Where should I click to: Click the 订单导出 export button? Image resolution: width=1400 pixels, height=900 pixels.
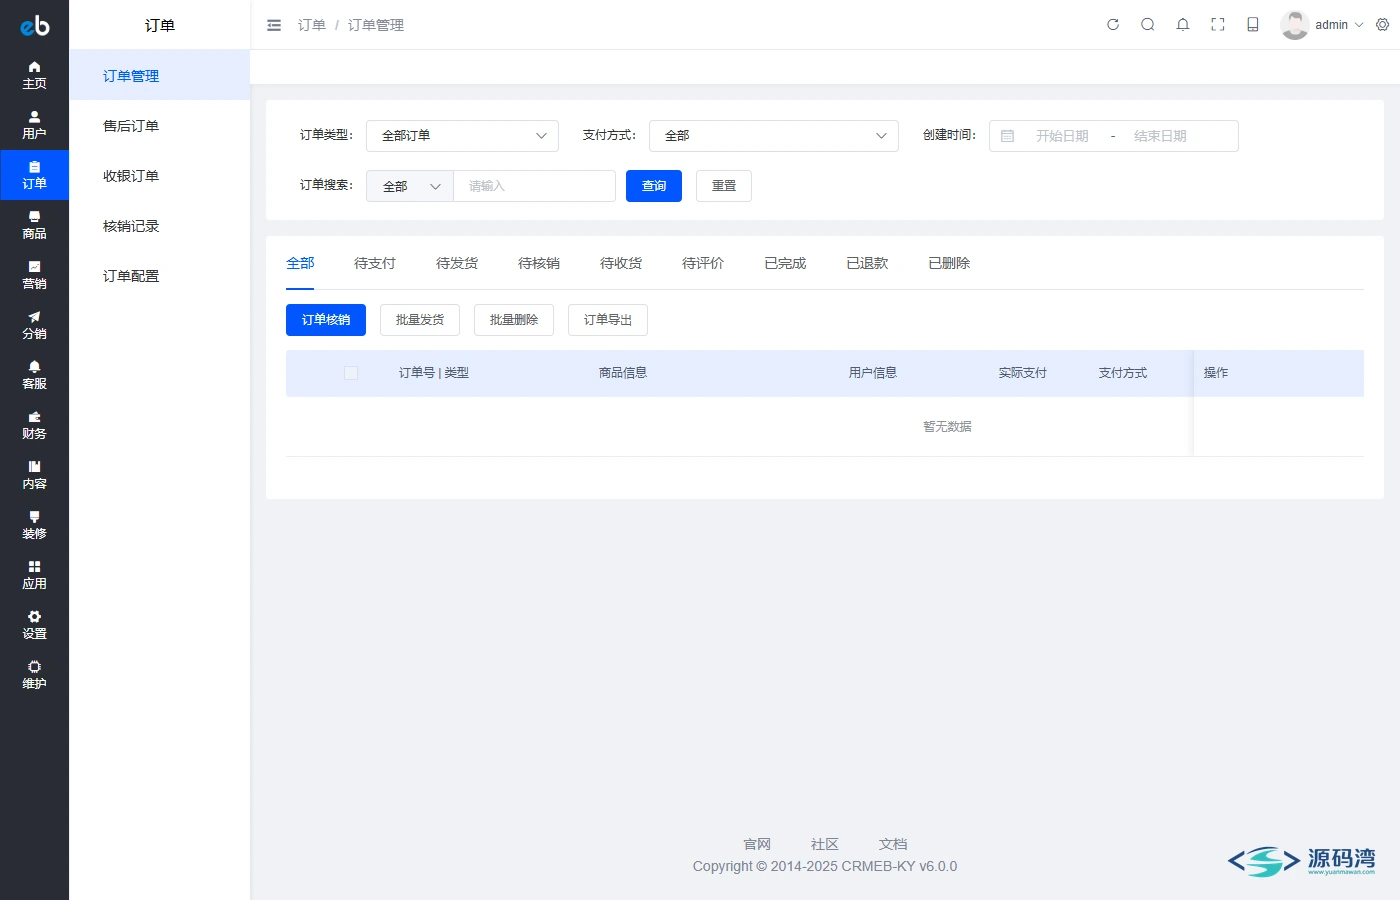click(608, 320)
